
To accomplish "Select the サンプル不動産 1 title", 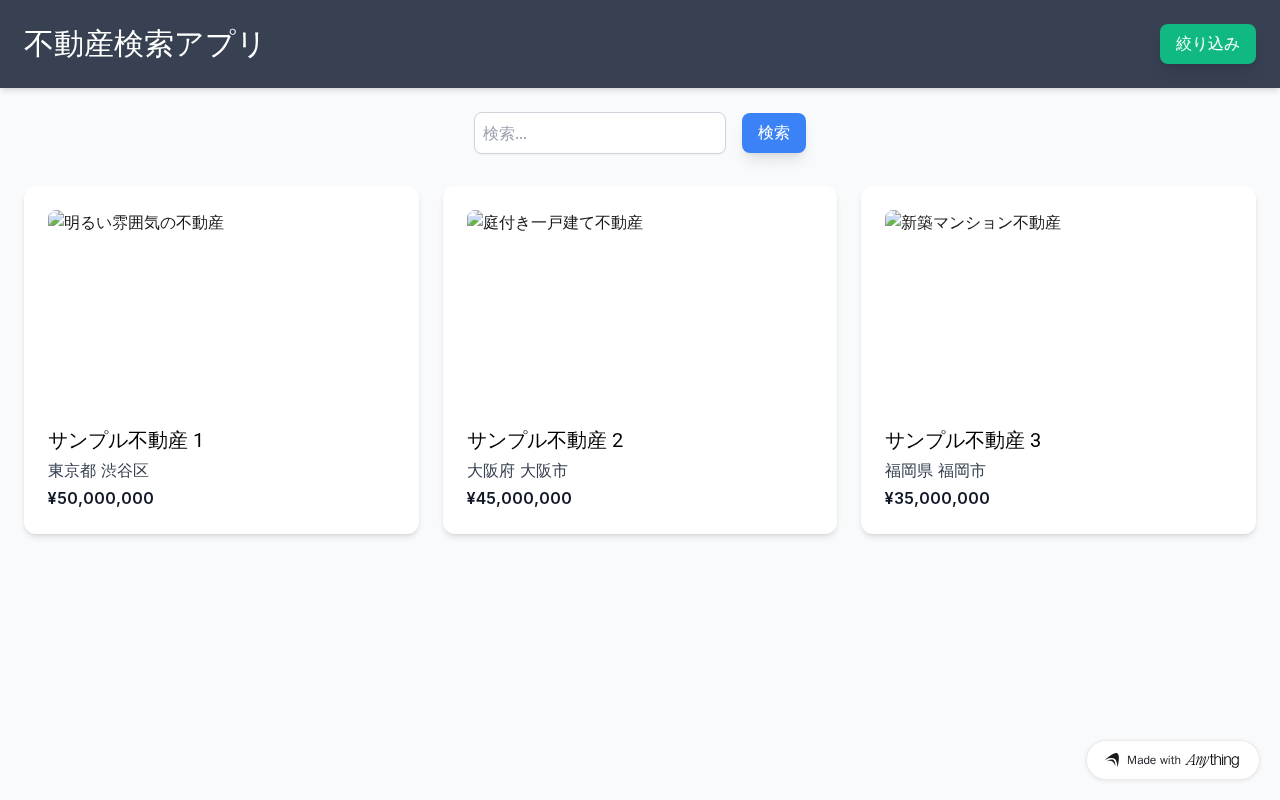I will [126, 440].
